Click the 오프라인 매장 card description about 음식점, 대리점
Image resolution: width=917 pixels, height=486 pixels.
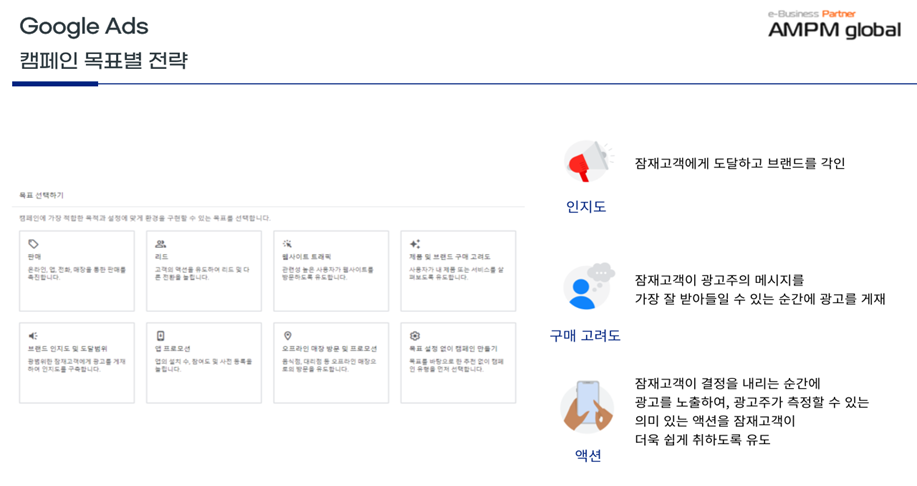point(328,365)
